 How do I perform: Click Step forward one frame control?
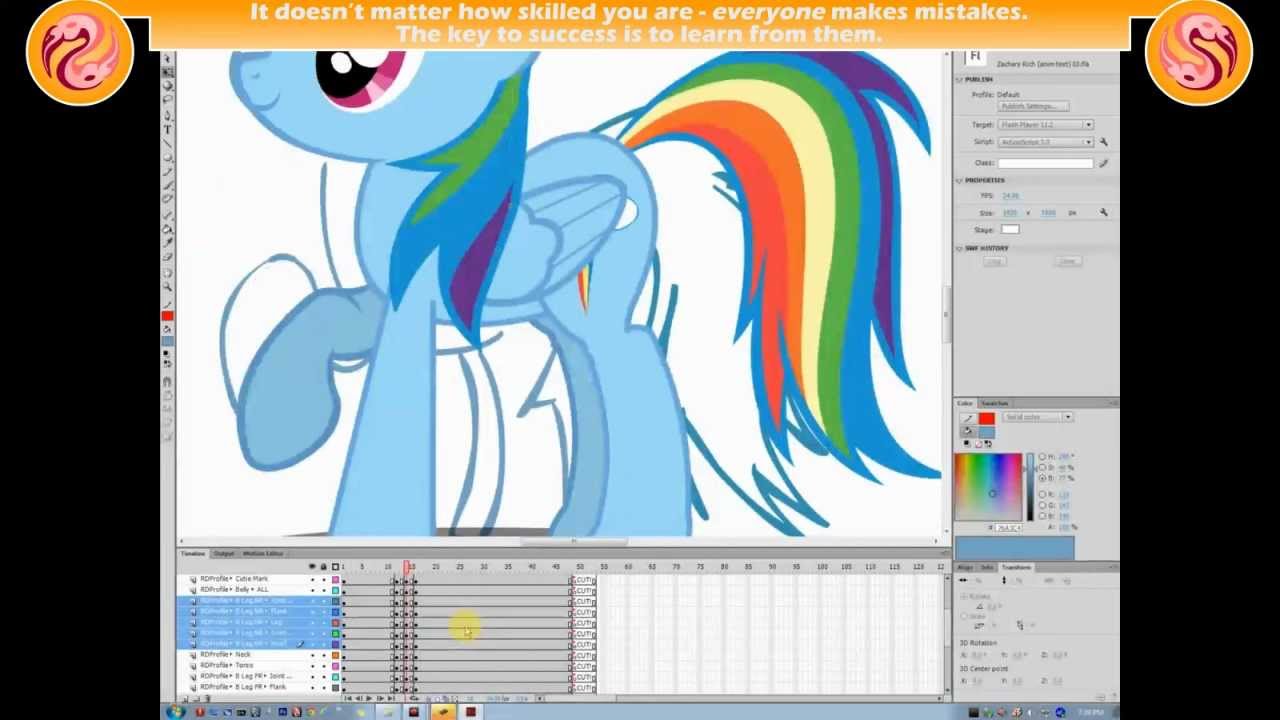point(380,697)
